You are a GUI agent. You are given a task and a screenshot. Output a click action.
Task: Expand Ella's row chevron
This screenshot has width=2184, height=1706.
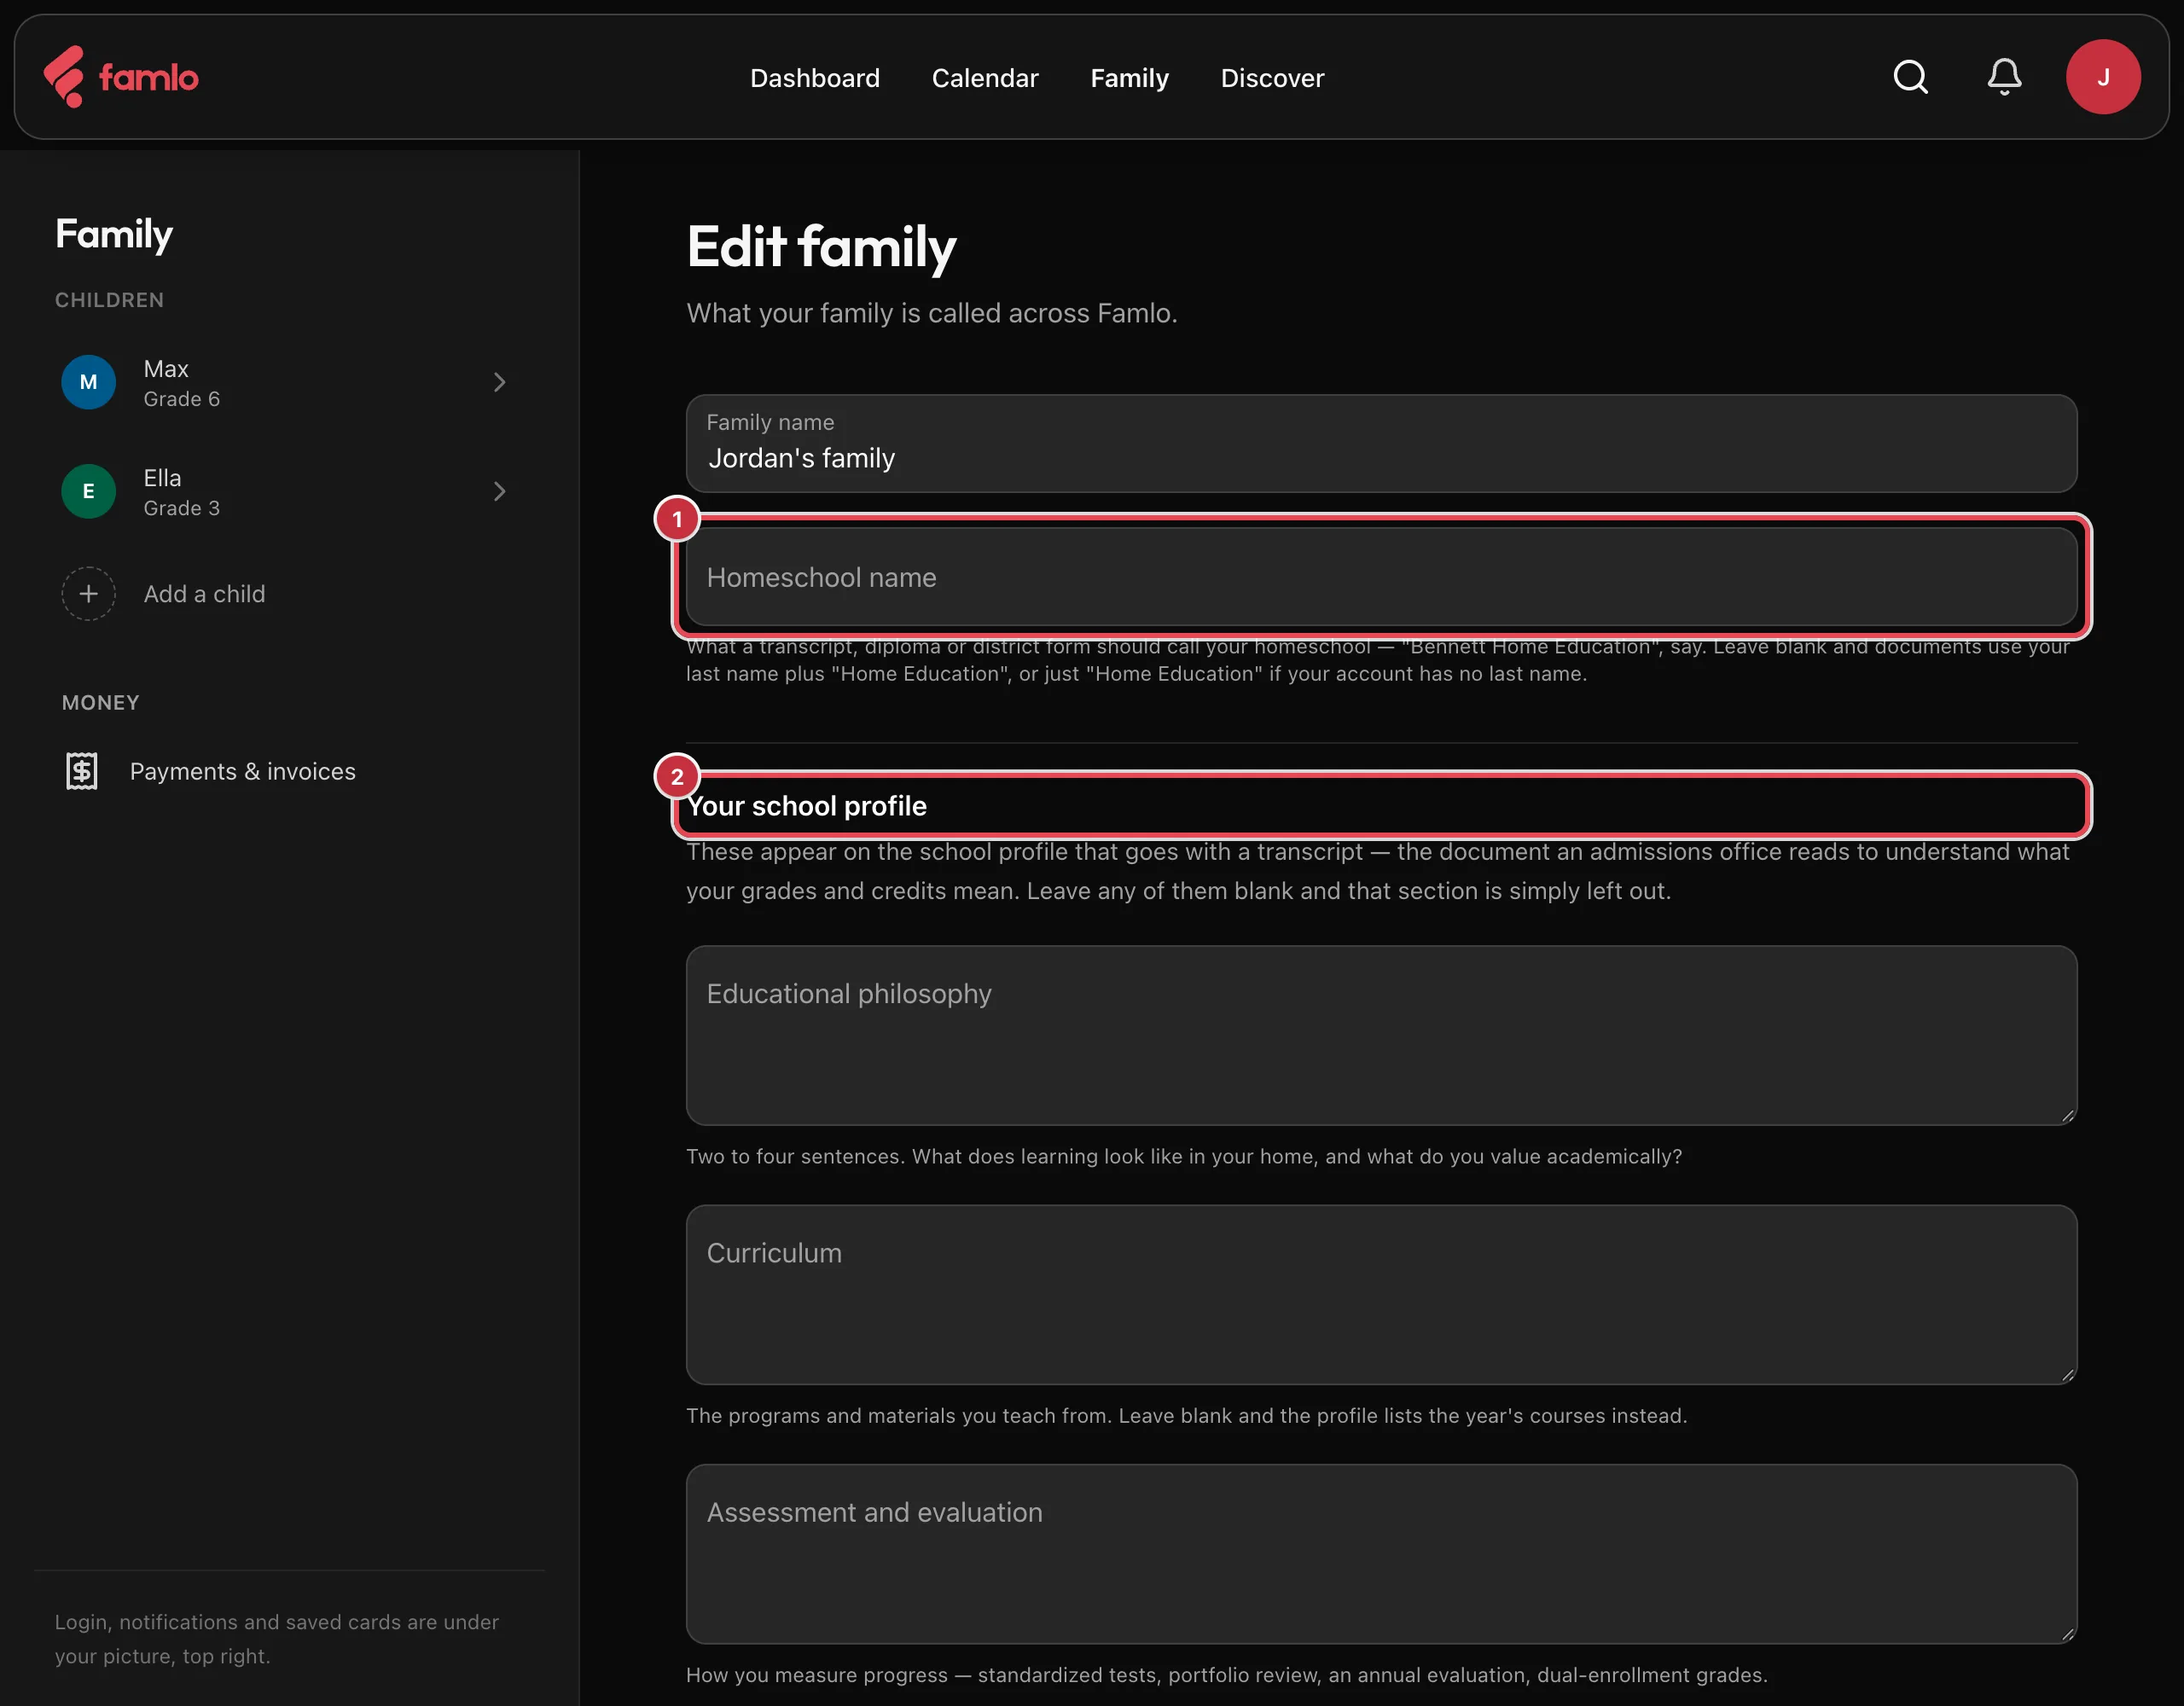tap(499, 491)
